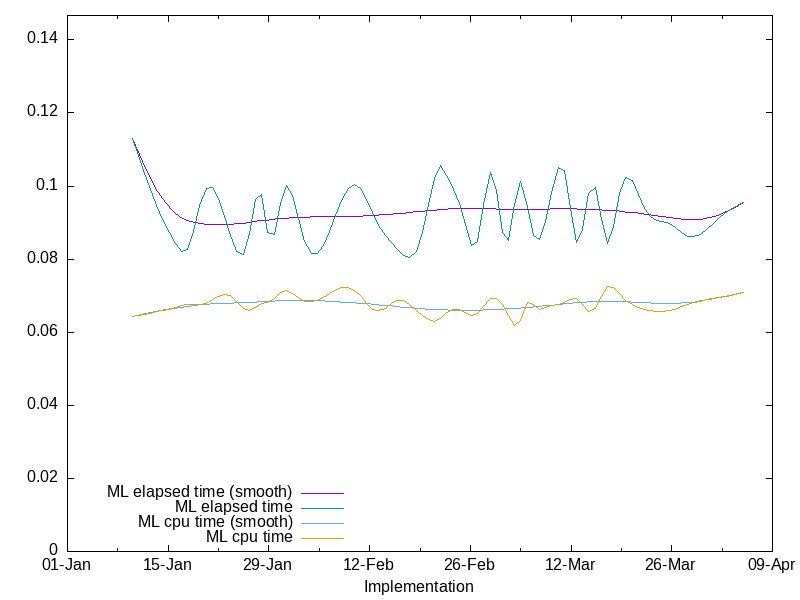Click the 09-Apr x-axis date label
Viewport: 800px width, 600px height.
[x=770, y=565]
